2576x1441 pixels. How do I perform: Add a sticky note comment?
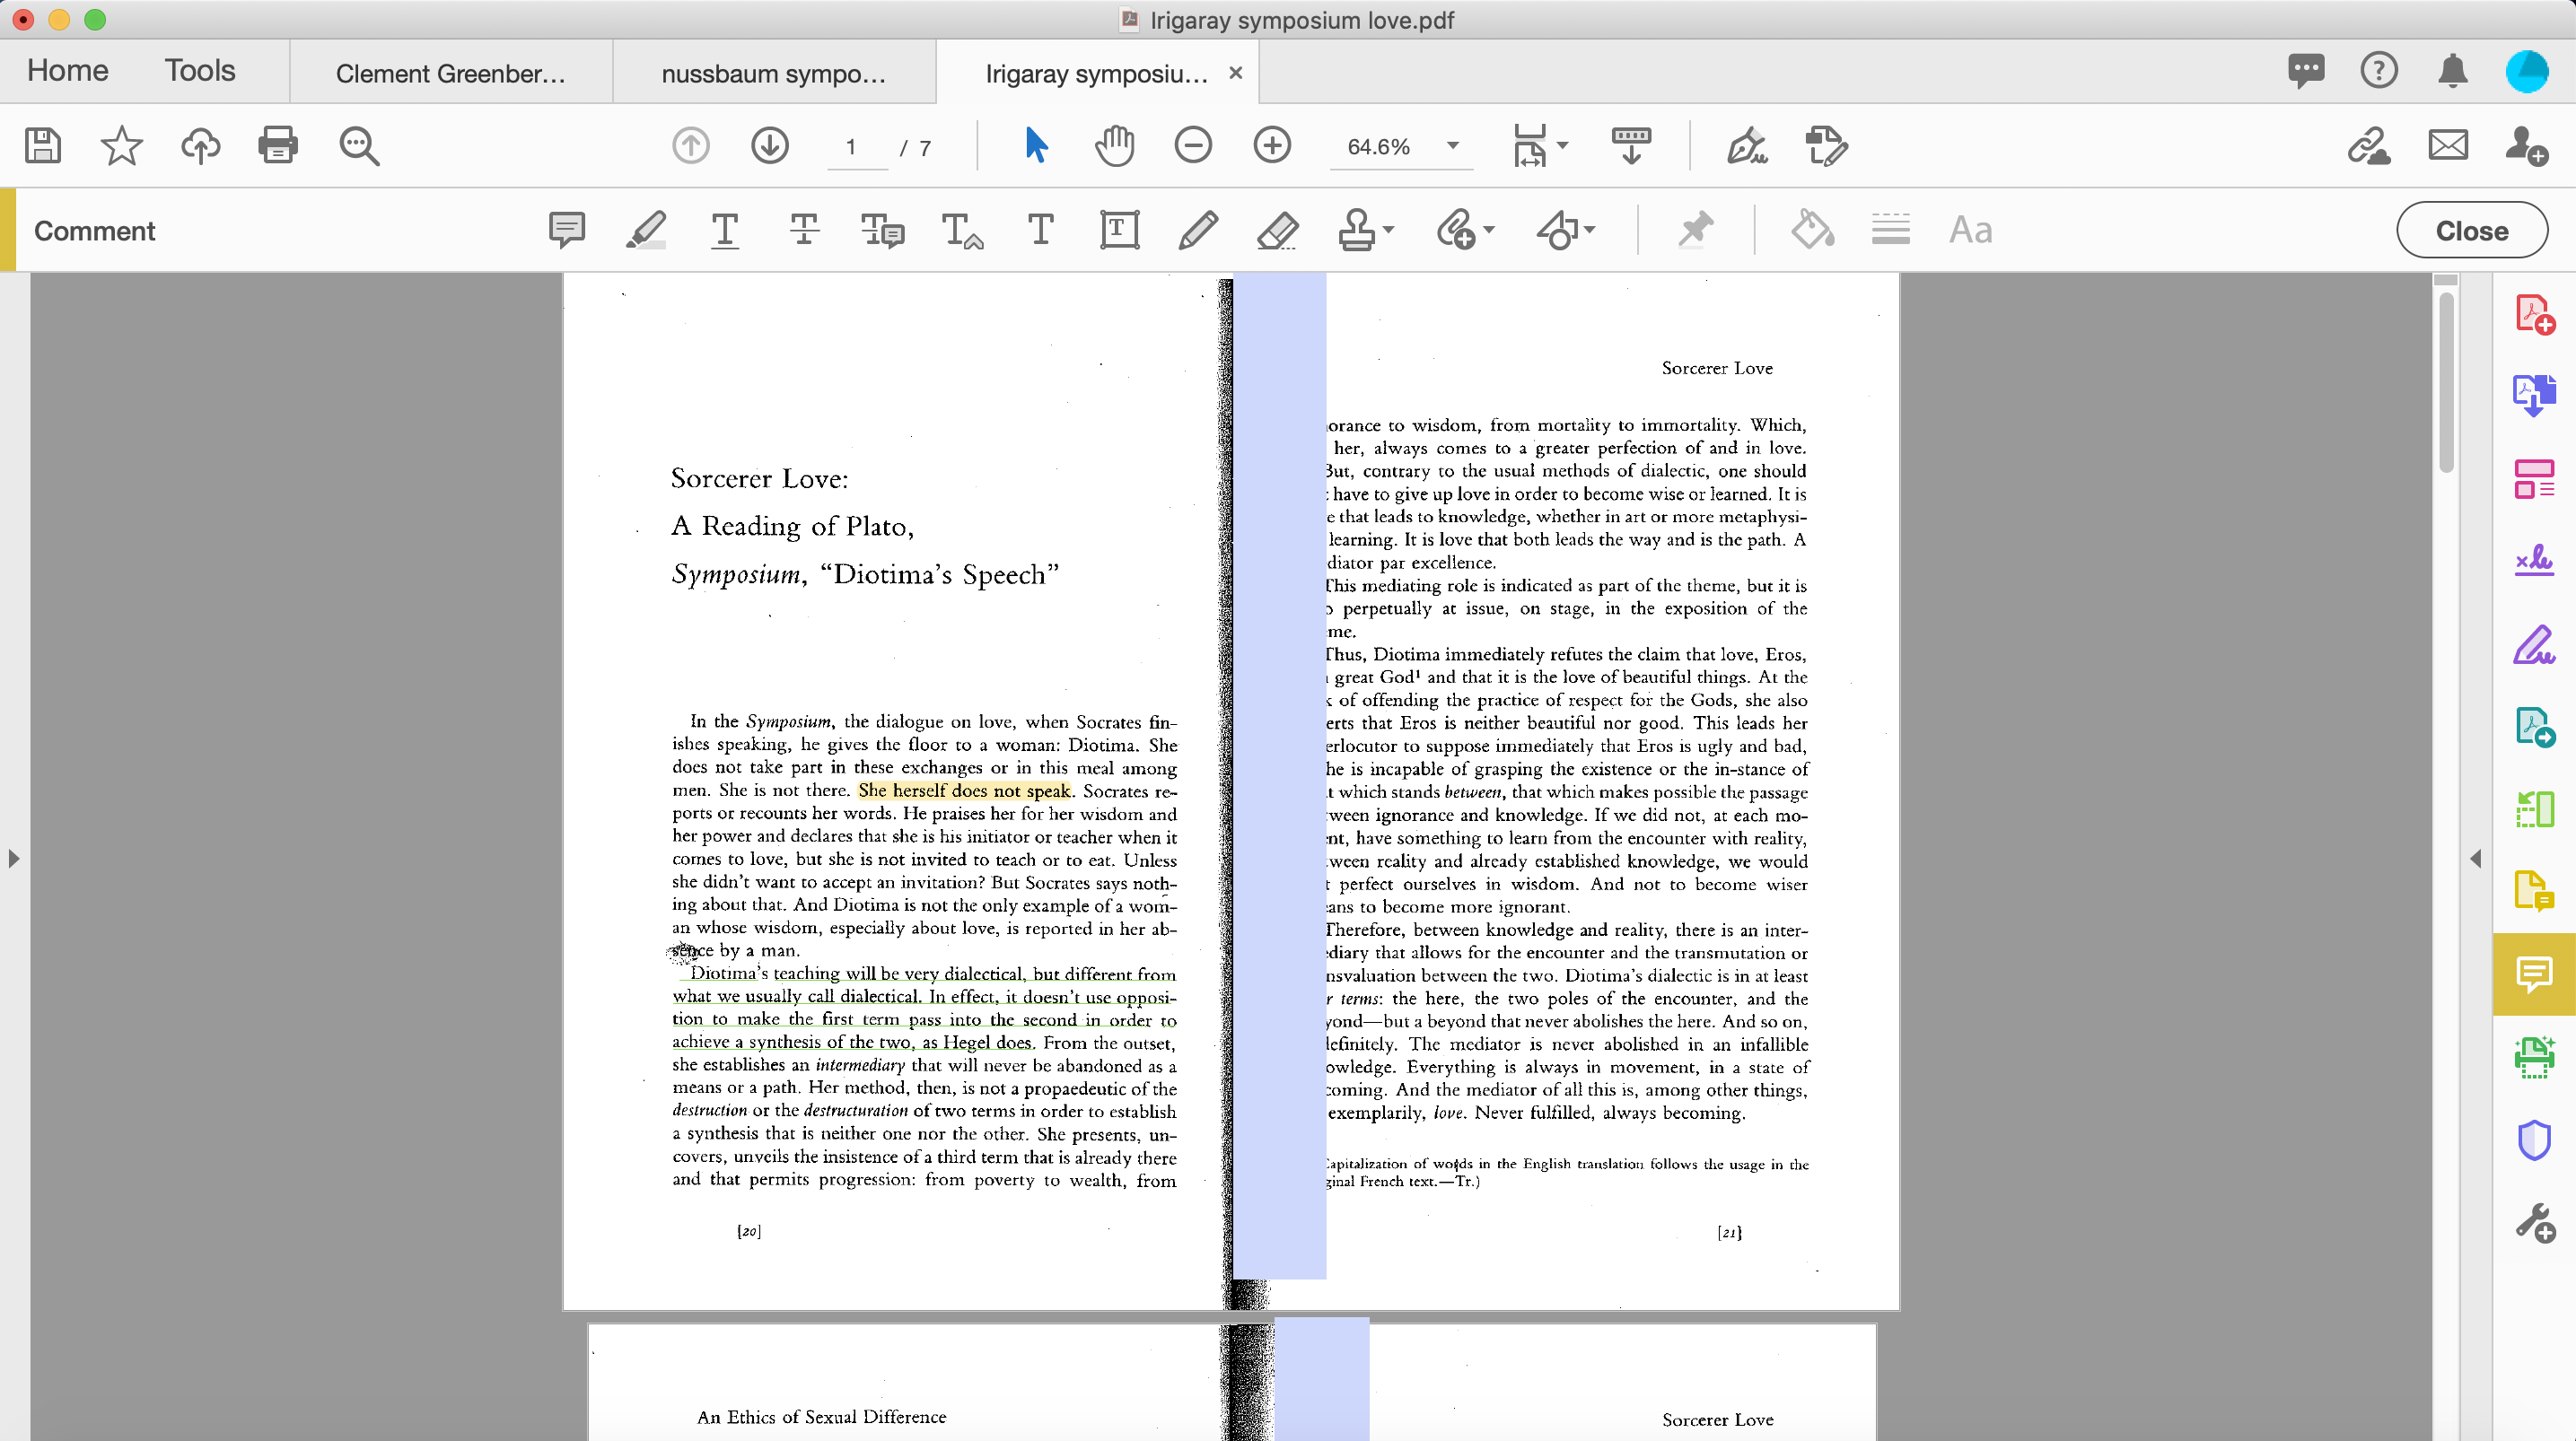[567, 229]
